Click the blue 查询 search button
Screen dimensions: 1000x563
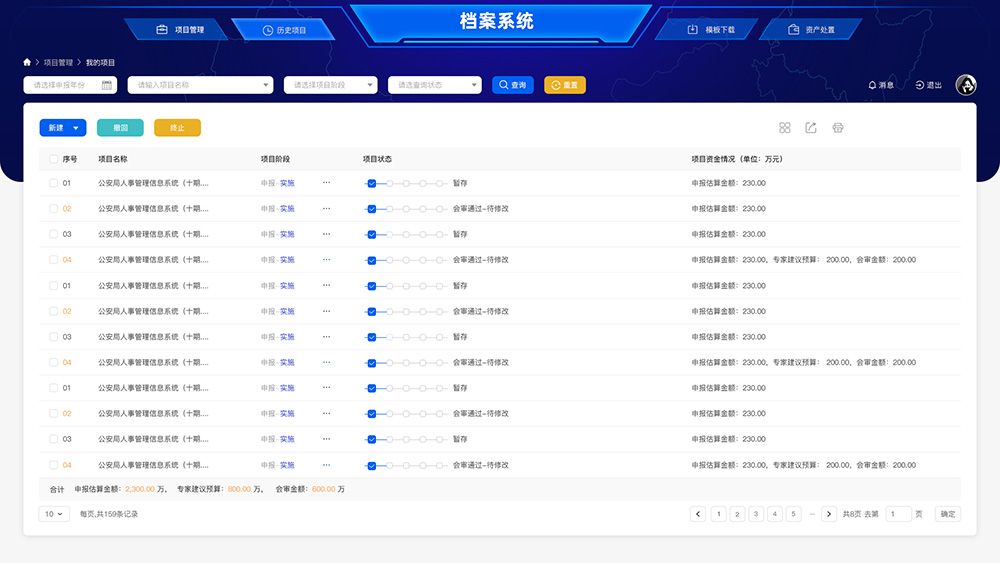click(513, 85)
